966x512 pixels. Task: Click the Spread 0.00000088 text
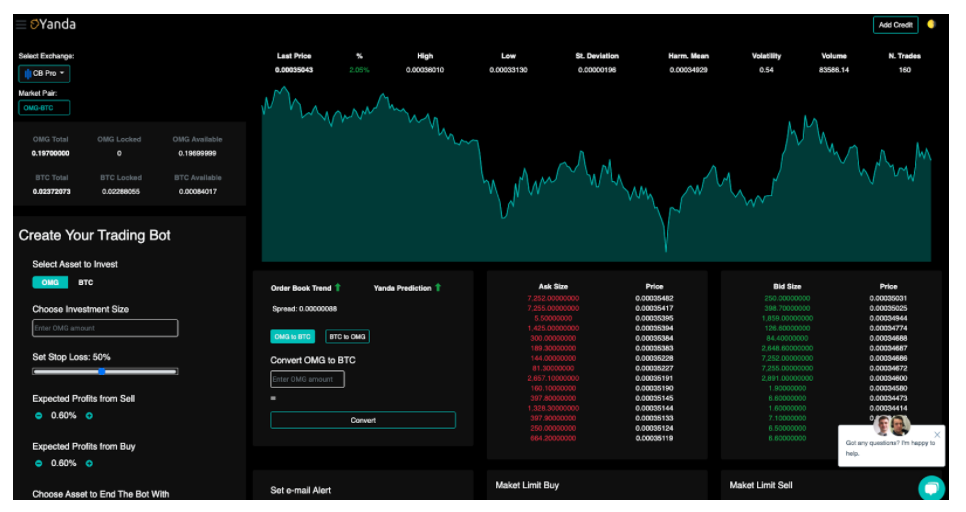coord(304,309)
